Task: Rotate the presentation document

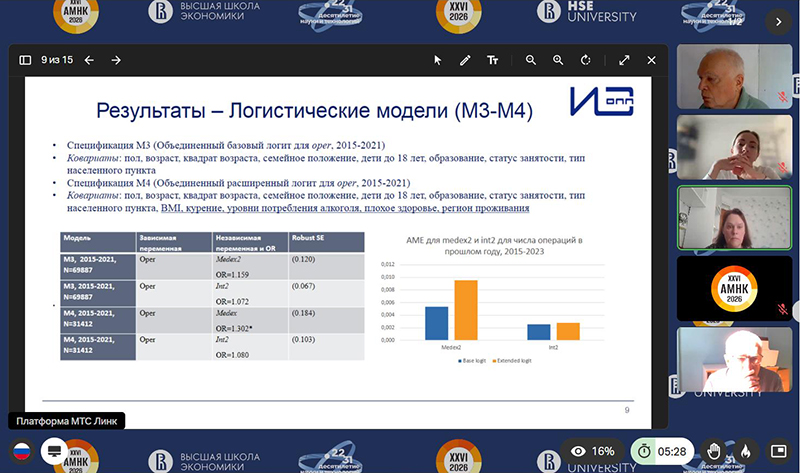Action: pyautogui.click(x=585, y=60)
